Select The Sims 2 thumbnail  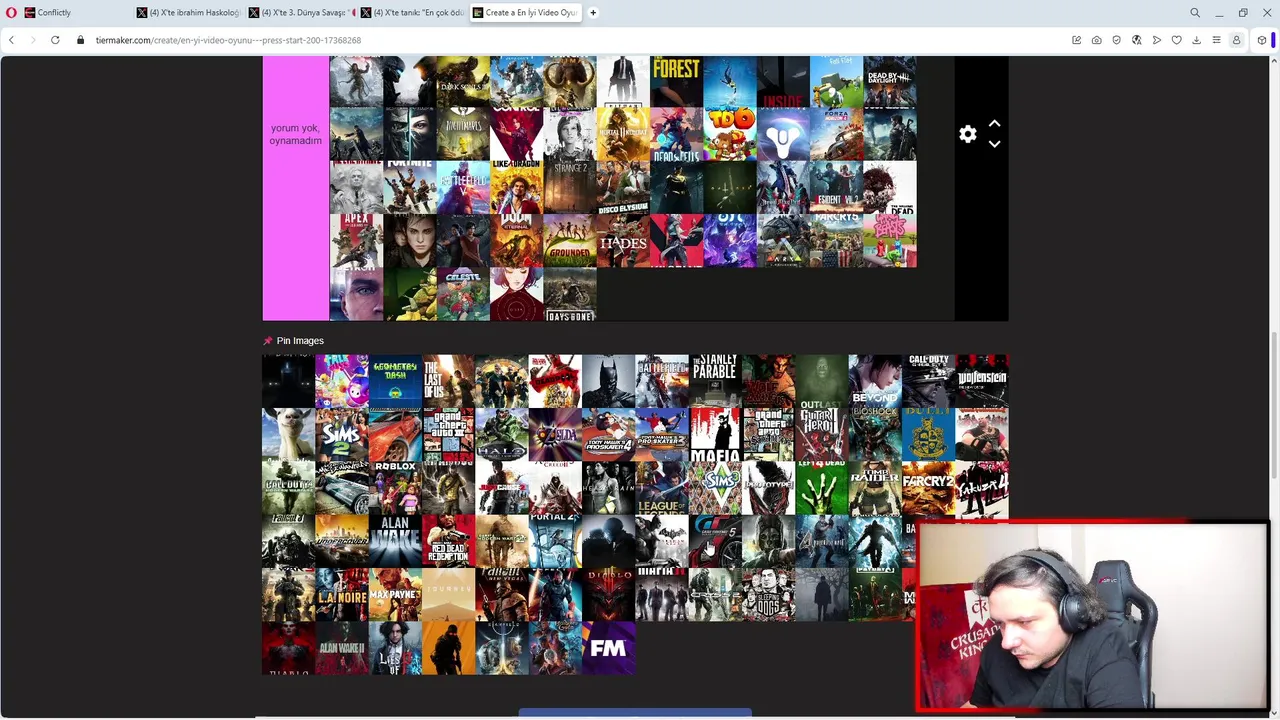[x=342, y=435]
